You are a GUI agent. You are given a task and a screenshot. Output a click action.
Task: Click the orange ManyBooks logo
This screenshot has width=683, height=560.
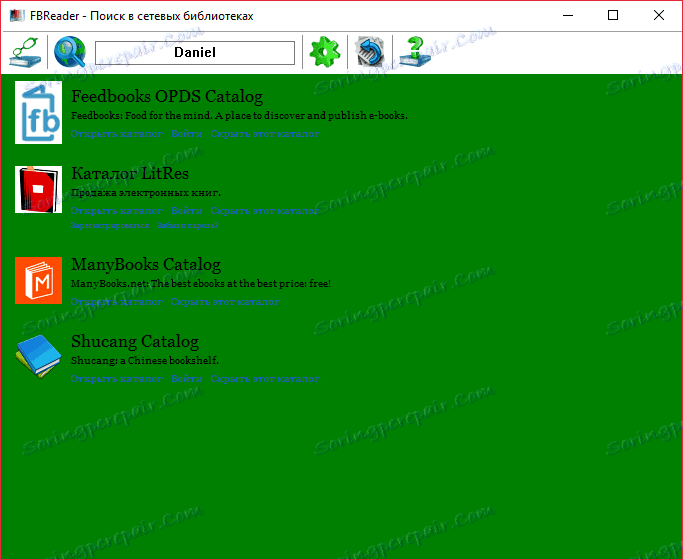coord(38,280)
